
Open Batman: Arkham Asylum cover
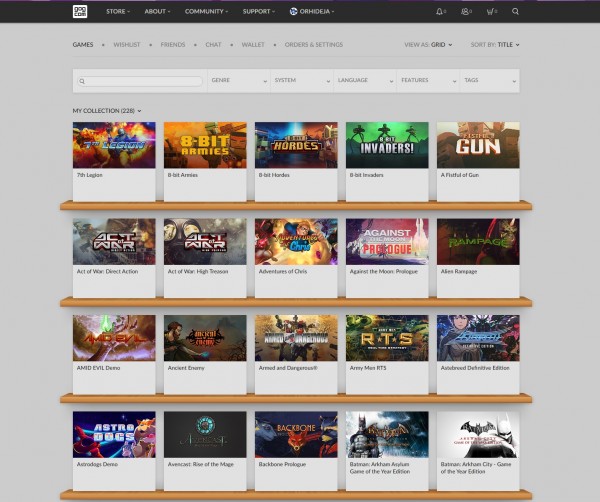point(387,434)
